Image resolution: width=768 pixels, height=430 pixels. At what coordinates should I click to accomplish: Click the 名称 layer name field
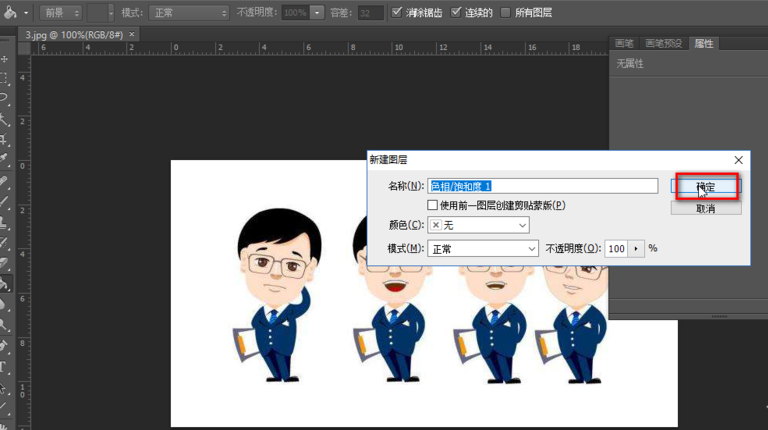542,186
